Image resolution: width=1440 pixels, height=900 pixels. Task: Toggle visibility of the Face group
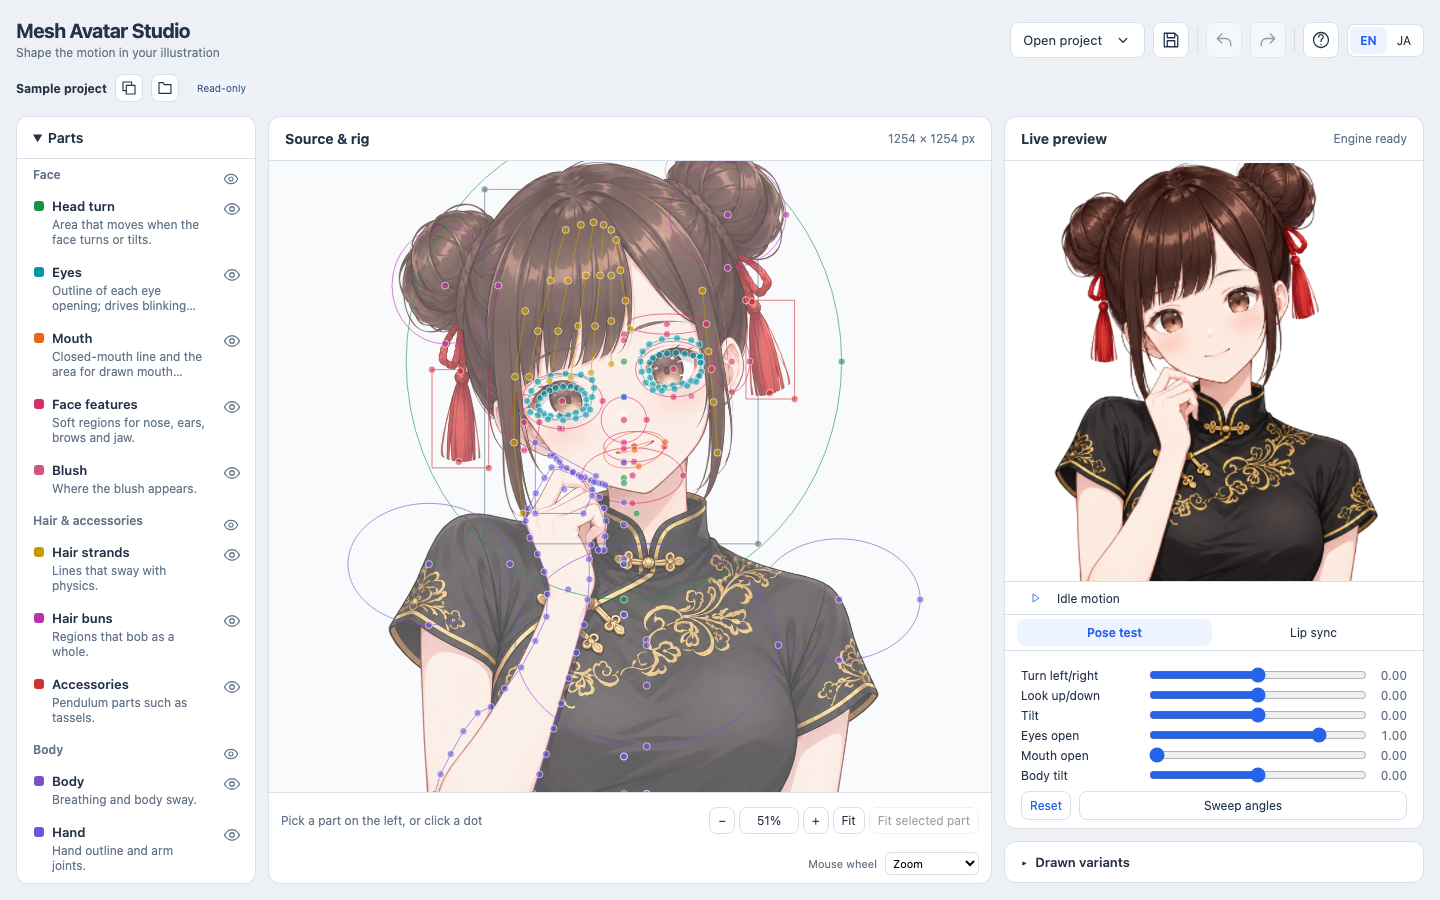click(231, 179)
